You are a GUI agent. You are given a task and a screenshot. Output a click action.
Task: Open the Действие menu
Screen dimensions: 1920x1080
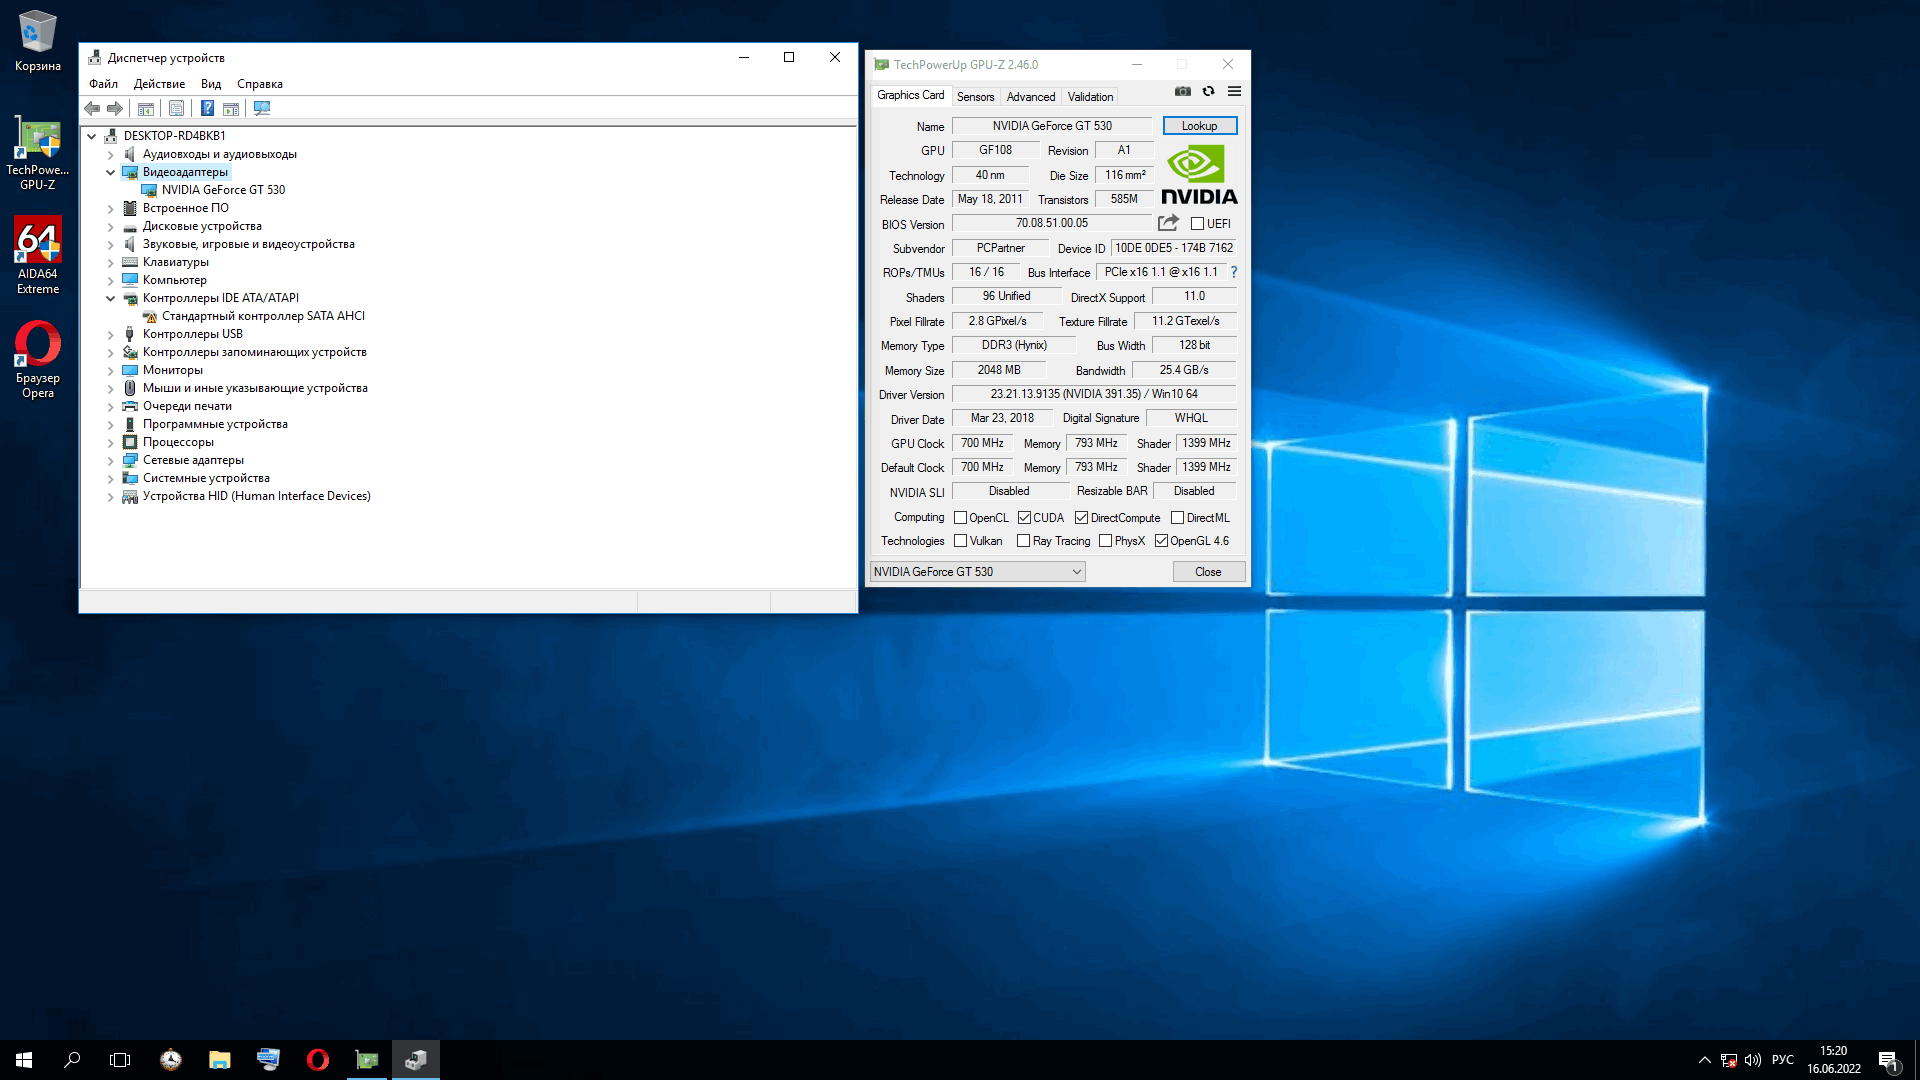point(159,84)
